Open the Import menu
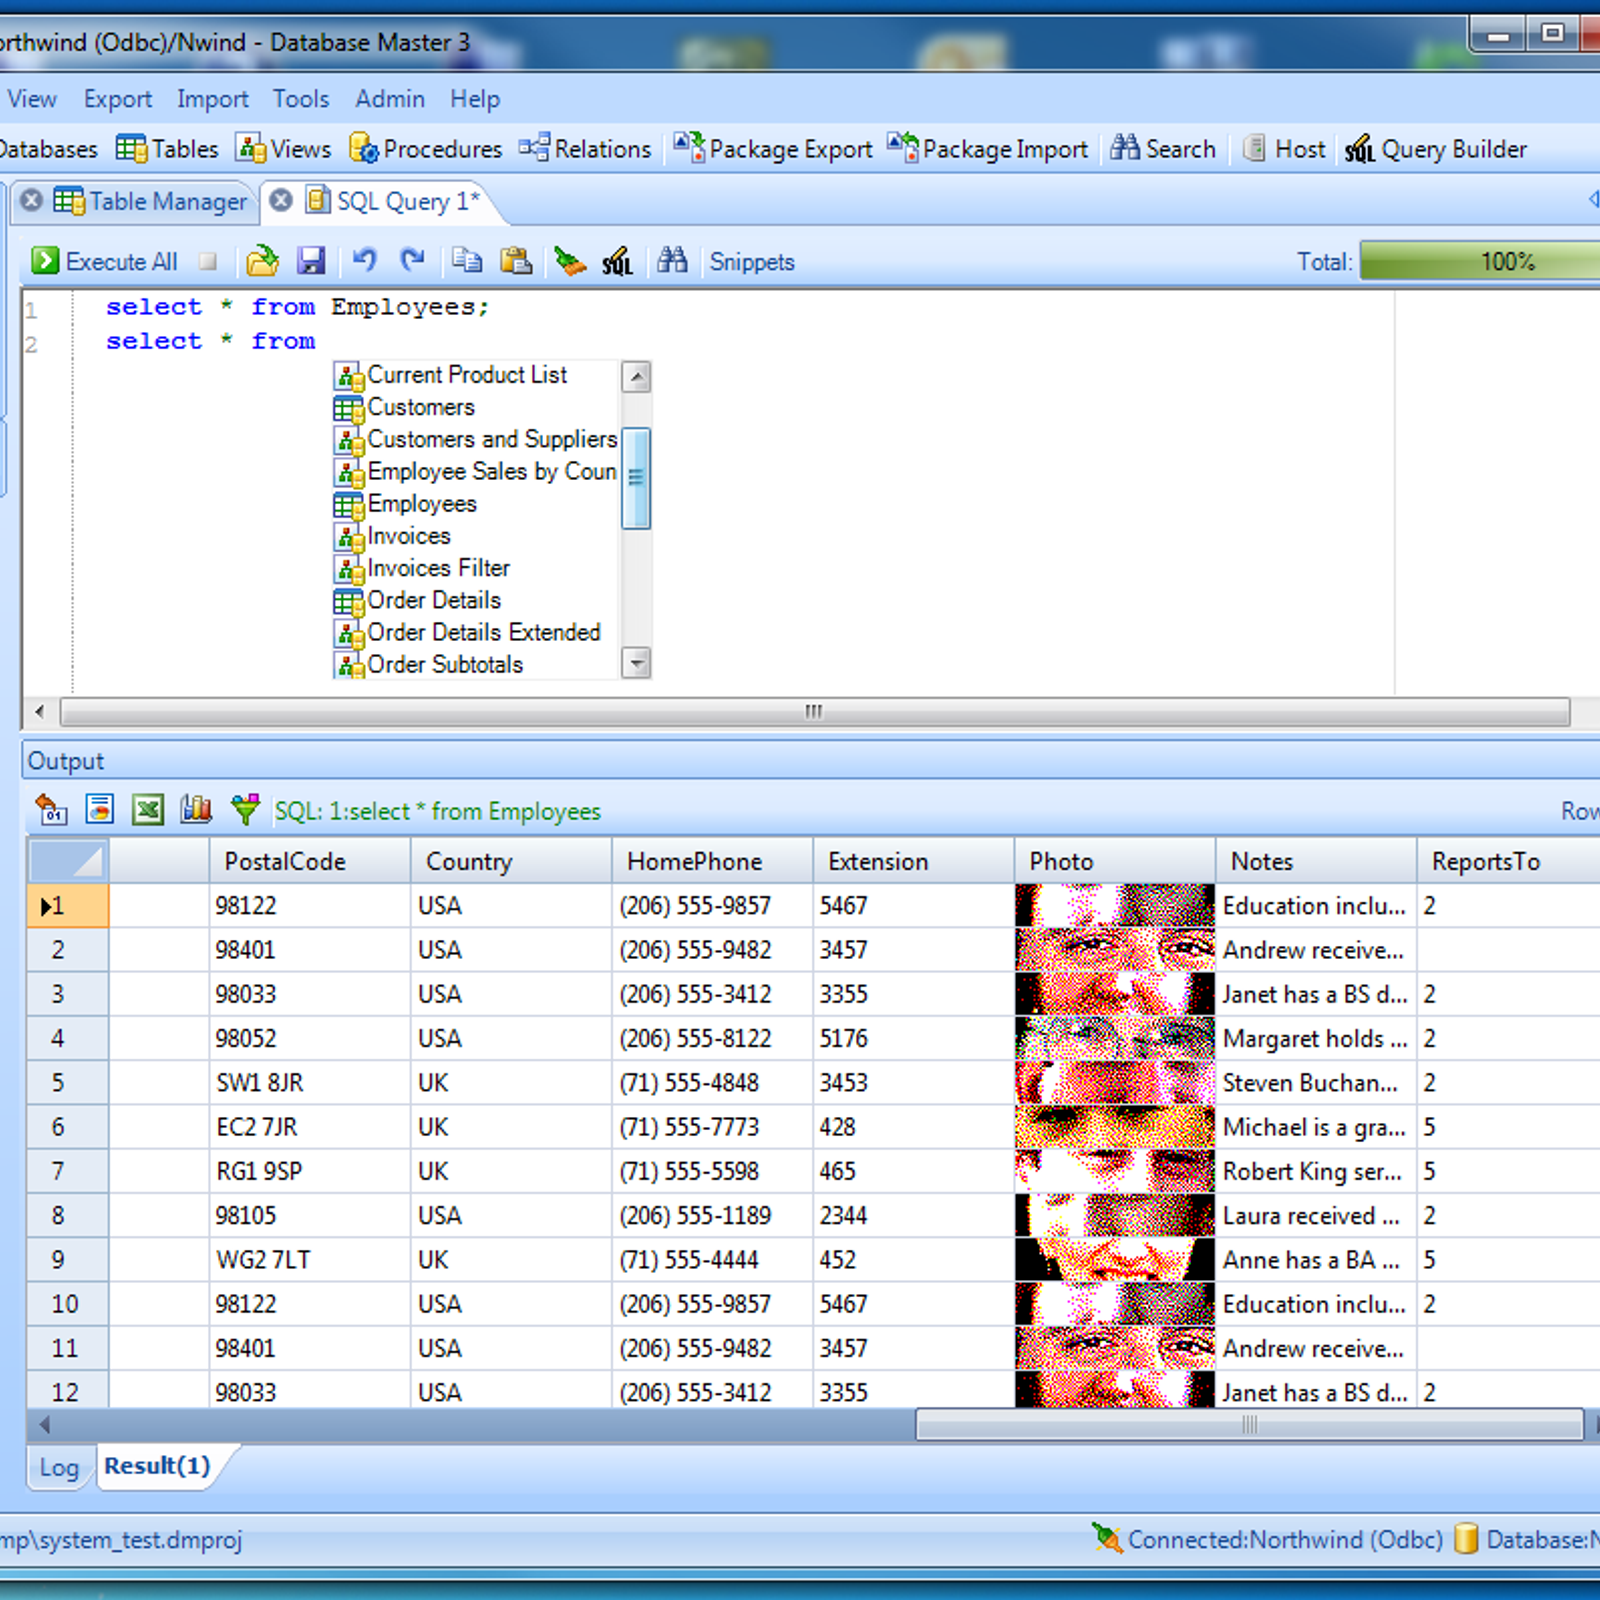The width and height of the screenshot is (1600, 1600). (213, 99)
